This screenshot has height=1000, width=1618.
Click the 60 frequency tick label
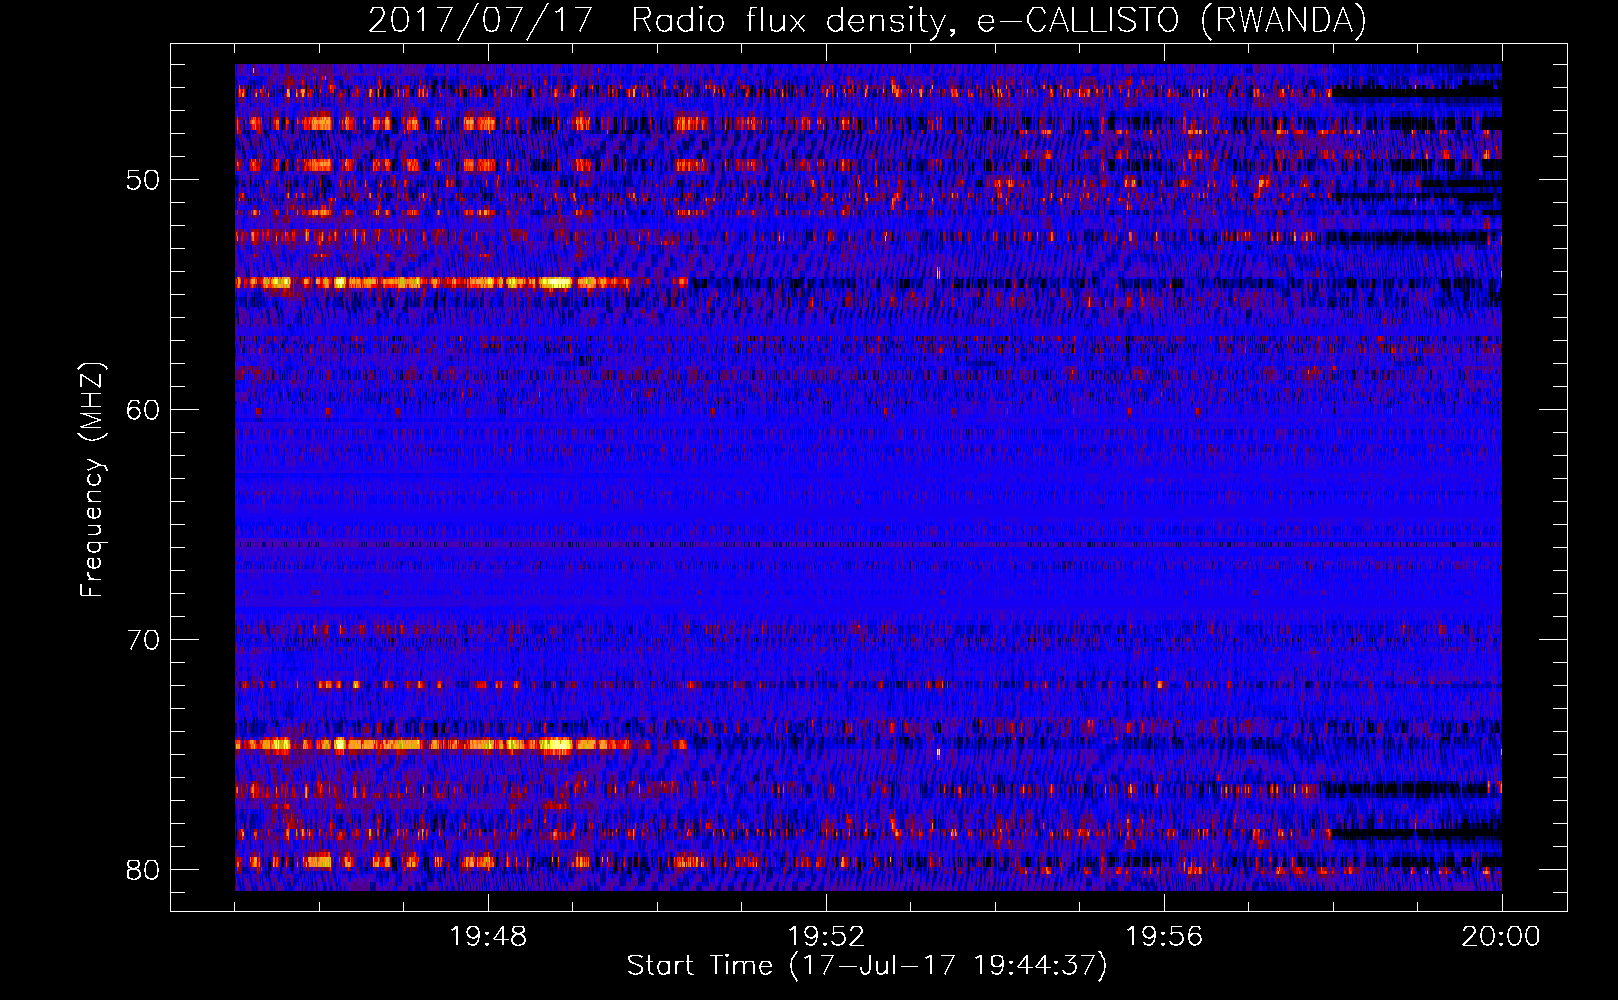pyautogui.click(x=144, y=410)
